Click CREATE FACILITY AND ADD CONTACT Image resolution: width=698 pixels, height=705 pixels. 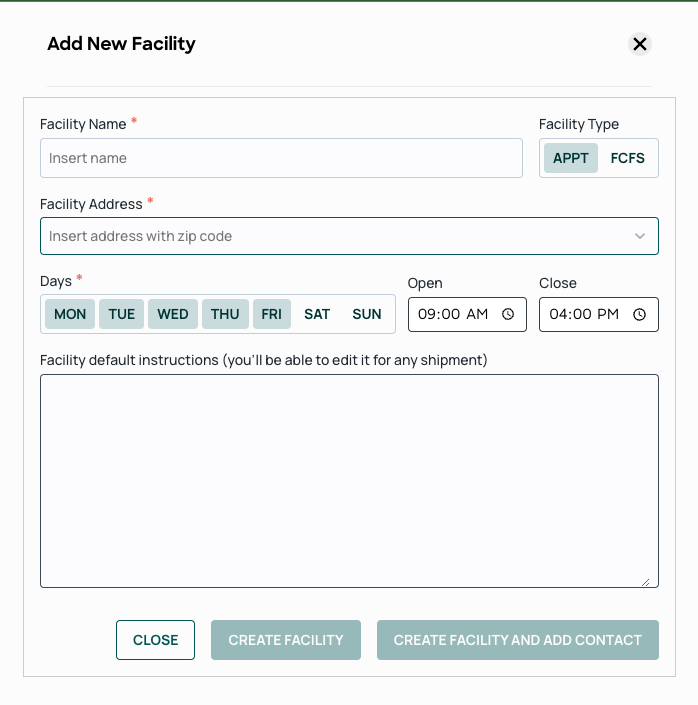point(518,640)
